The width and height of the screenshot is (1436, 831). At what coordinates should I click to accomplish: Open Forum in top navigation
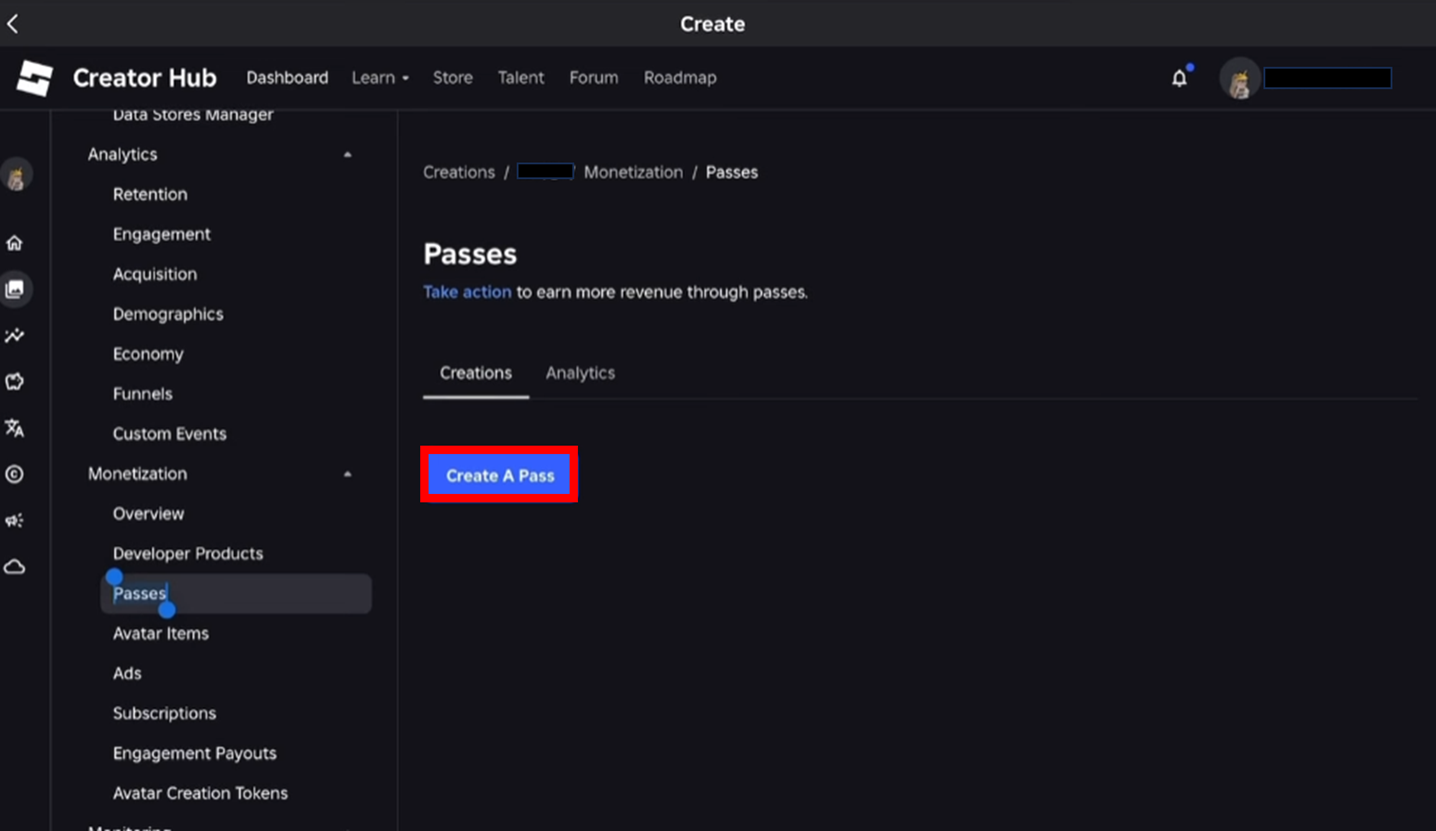594,78
